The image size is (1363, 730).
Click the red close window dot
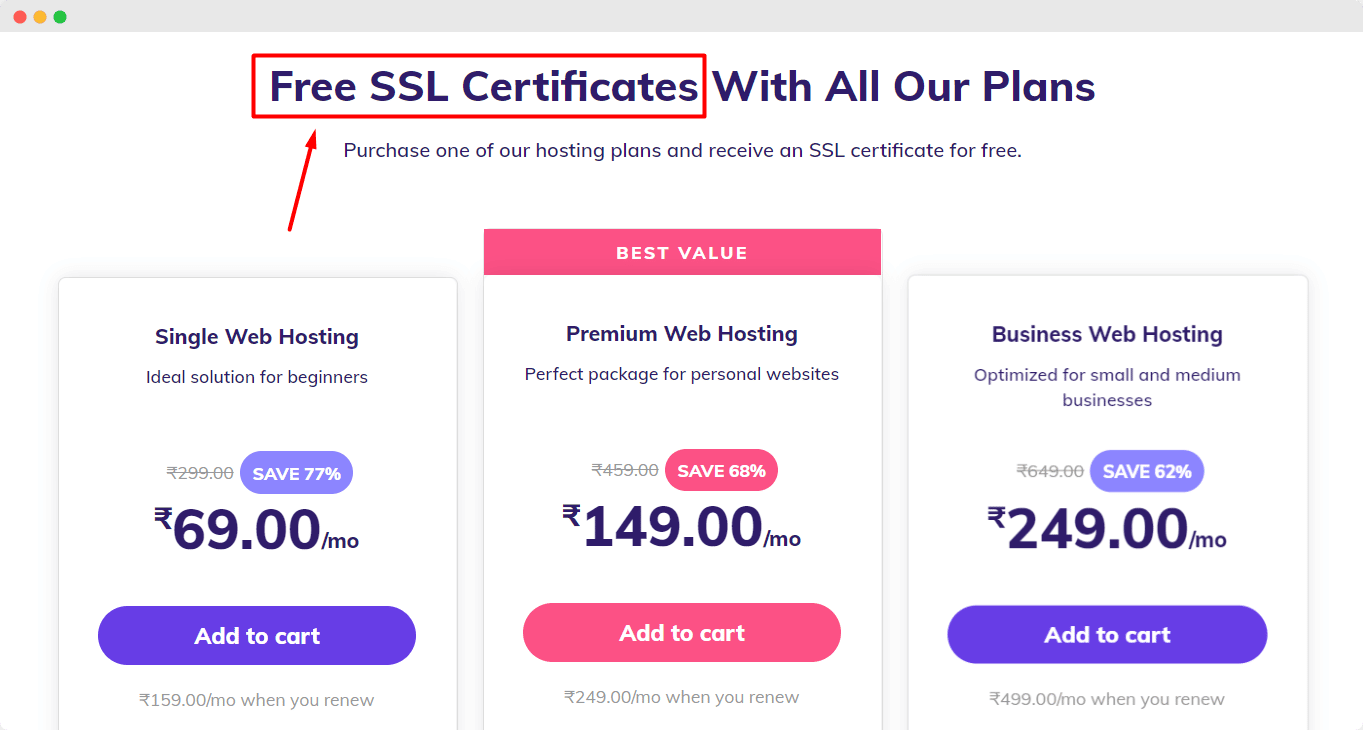pyautogui.click(x=20, y=17)
